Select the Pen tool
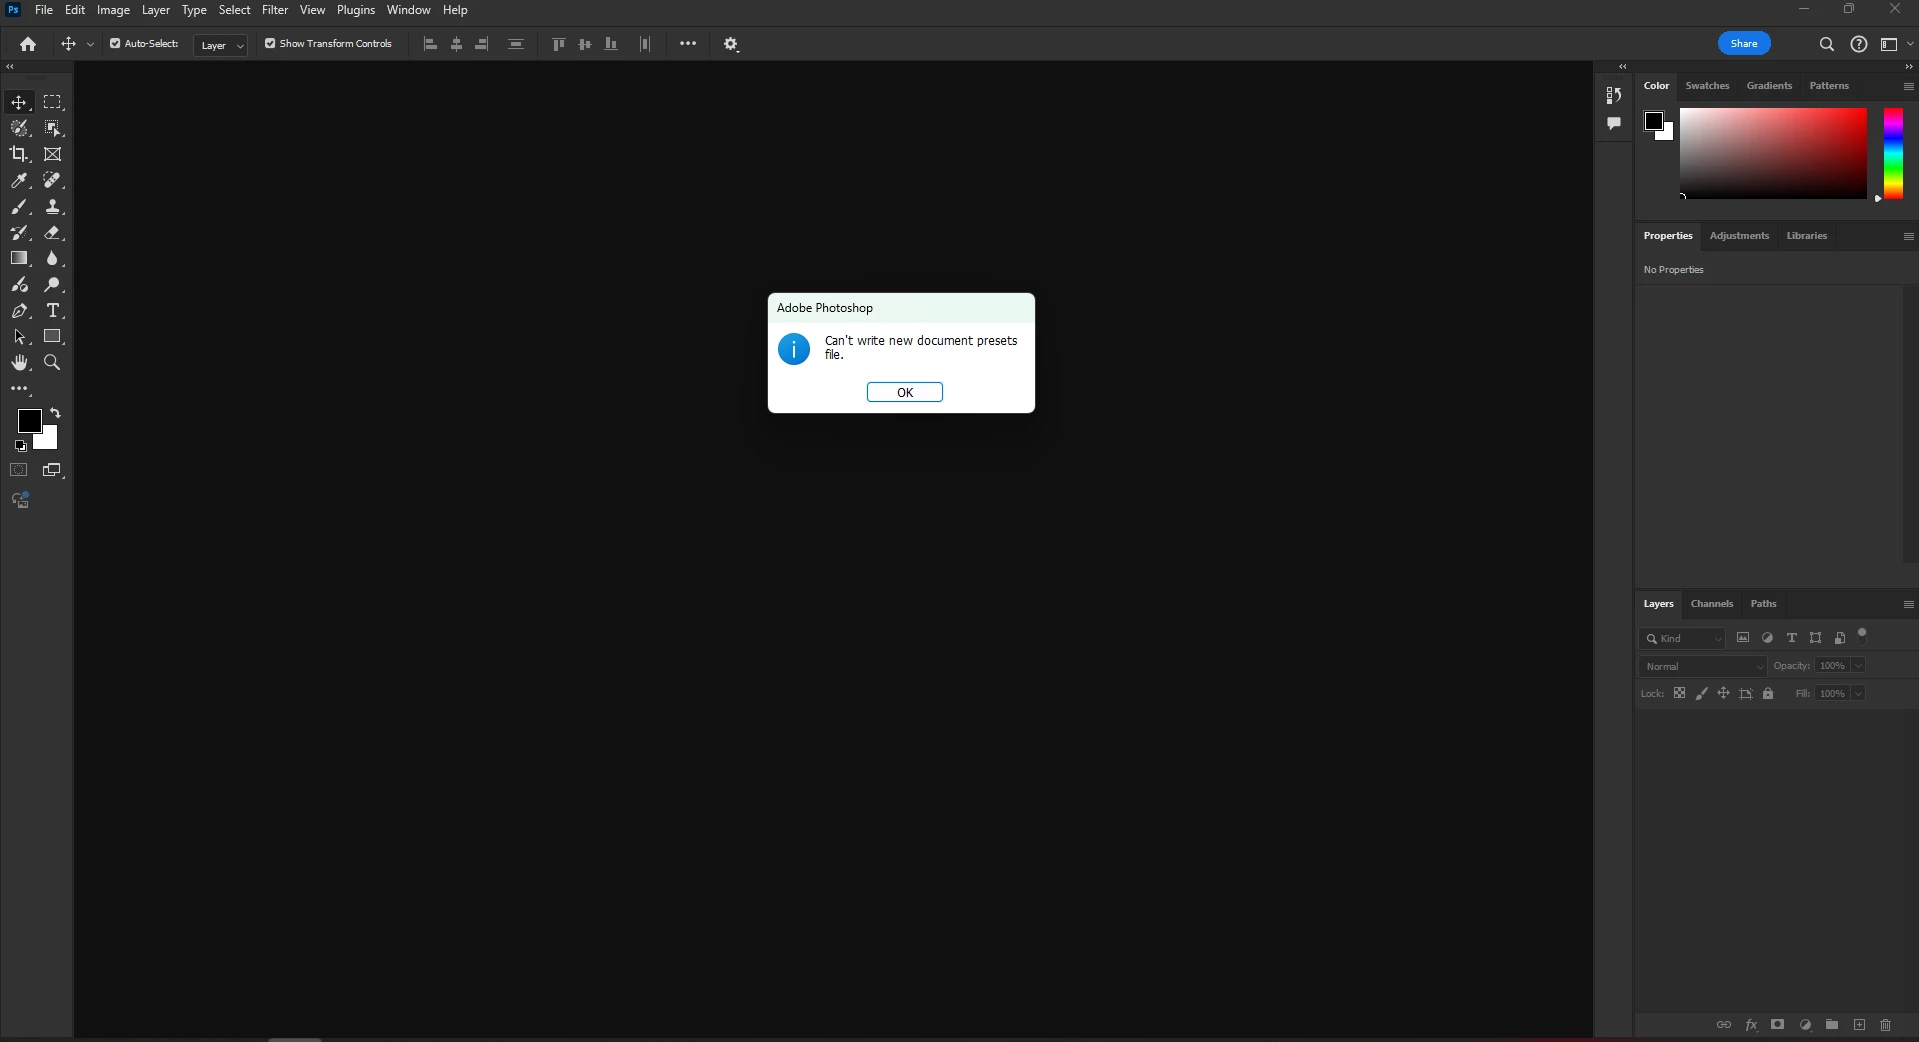The image size is (1919, 1042). (19, 311)
